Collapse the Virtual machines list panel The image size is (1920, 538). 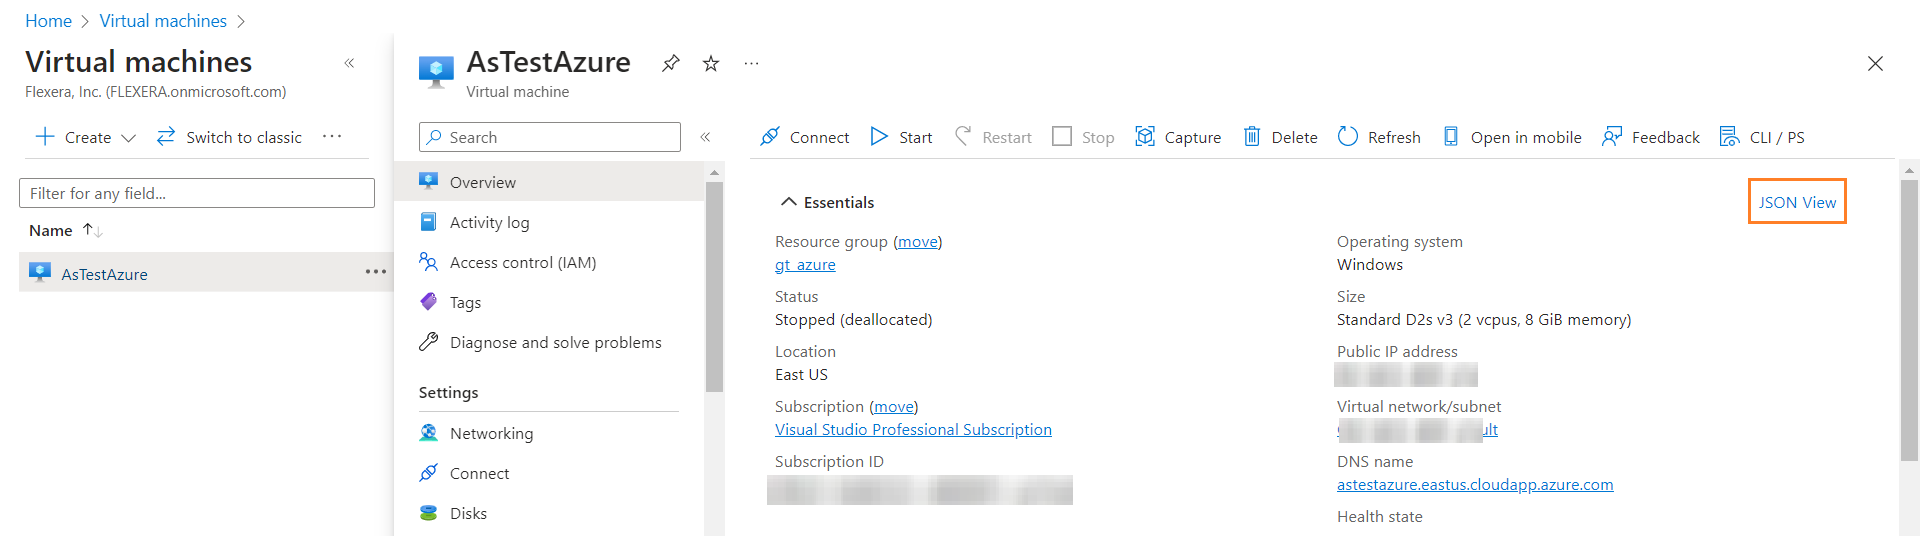(349, 63)
